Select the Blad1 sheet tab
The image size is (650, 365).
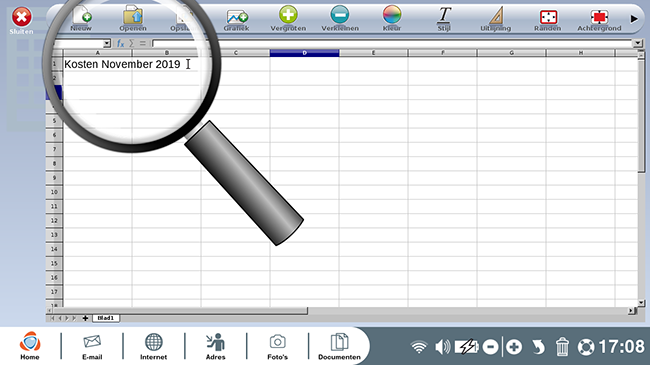(106, 318)
